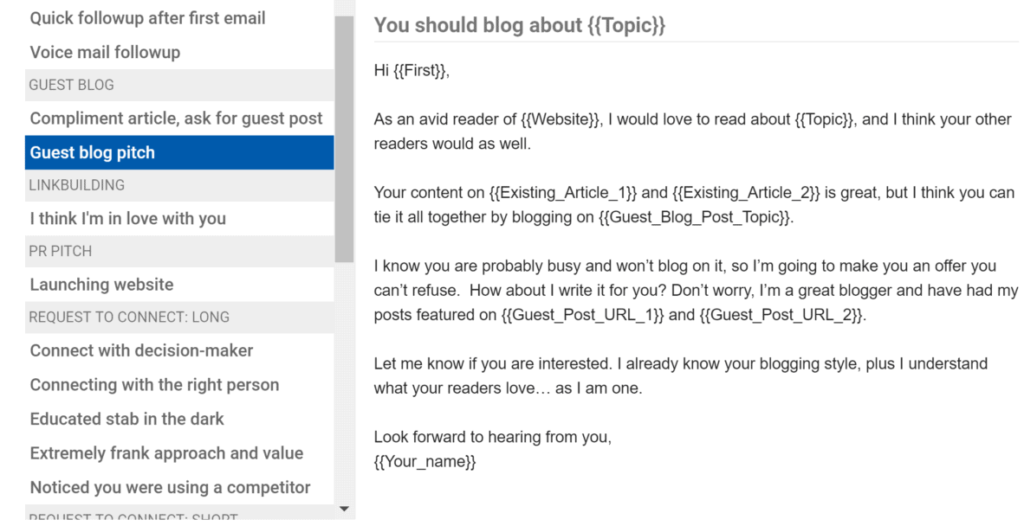
Task: Click the LINKBUILDING category header
Action: 180,185
